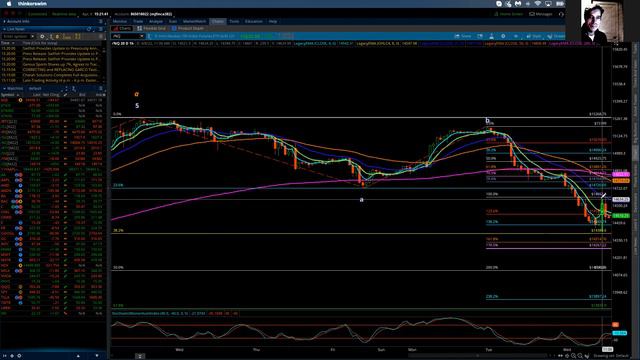Sort the watchlist by Net Chng column

pyautogui.click(x=51, y=95)
